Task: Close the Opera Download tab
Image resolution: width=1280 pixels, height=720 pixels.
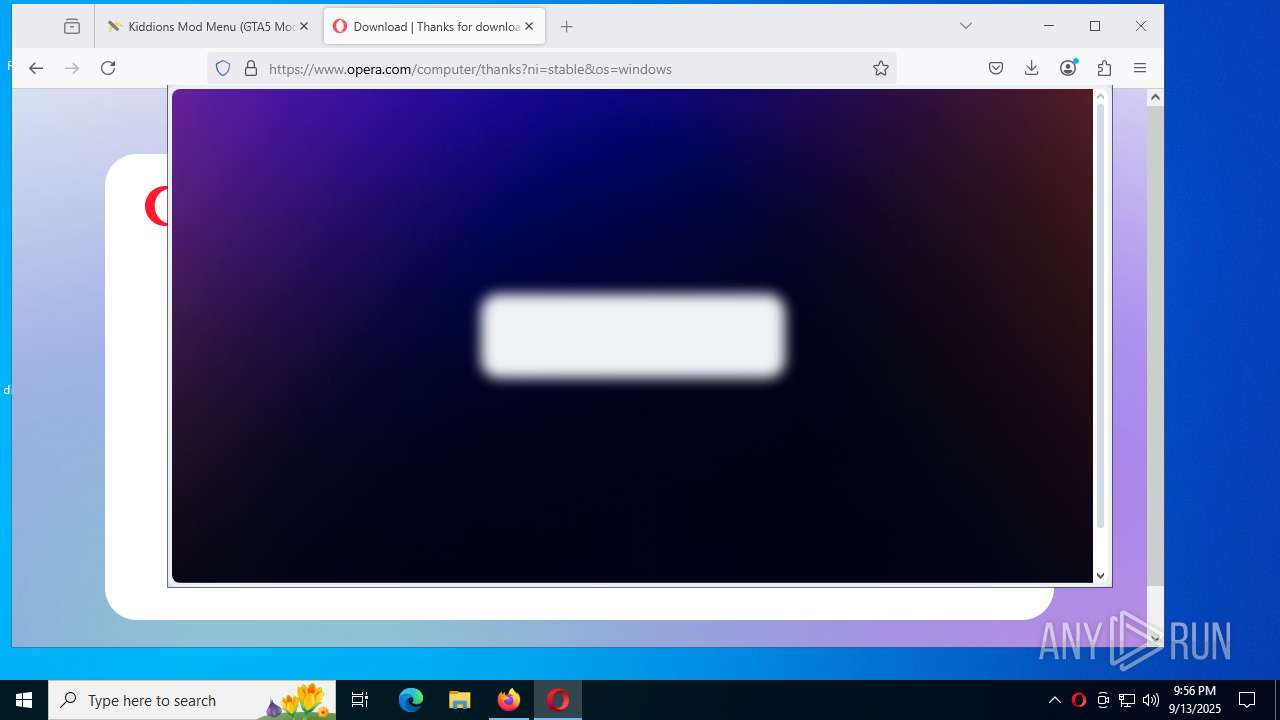Action: [x=529, y=27]
